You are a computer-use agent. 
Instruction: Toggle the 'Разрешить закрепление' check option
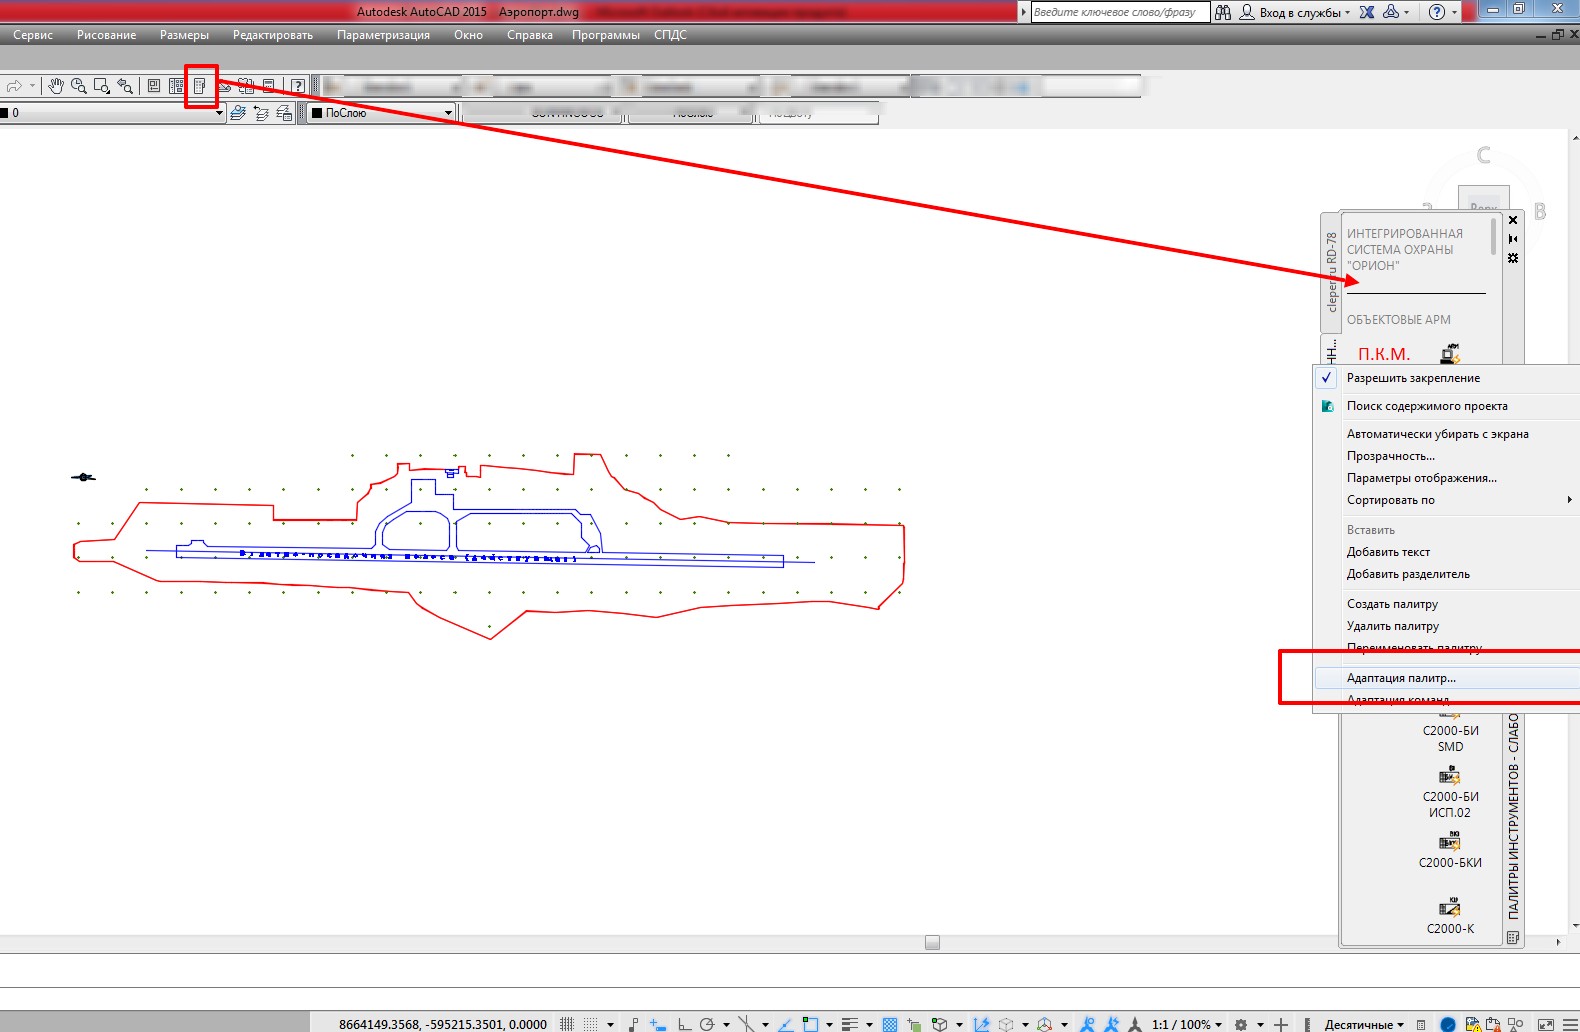coord(1412,378)
